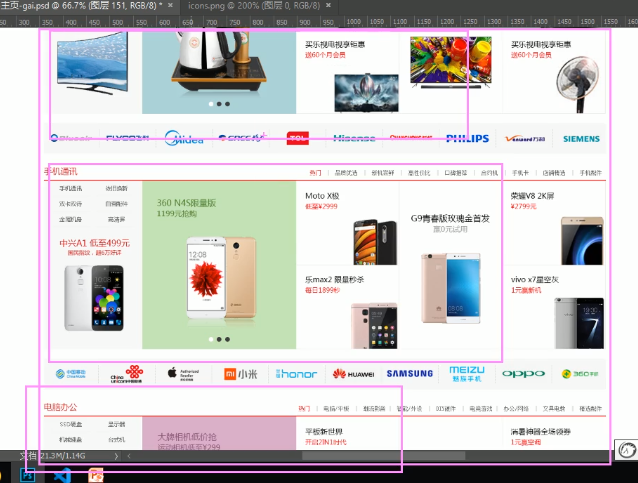Click the Hisense brand logo
This screenshot has height=483, width=638.
click(354, 138)
